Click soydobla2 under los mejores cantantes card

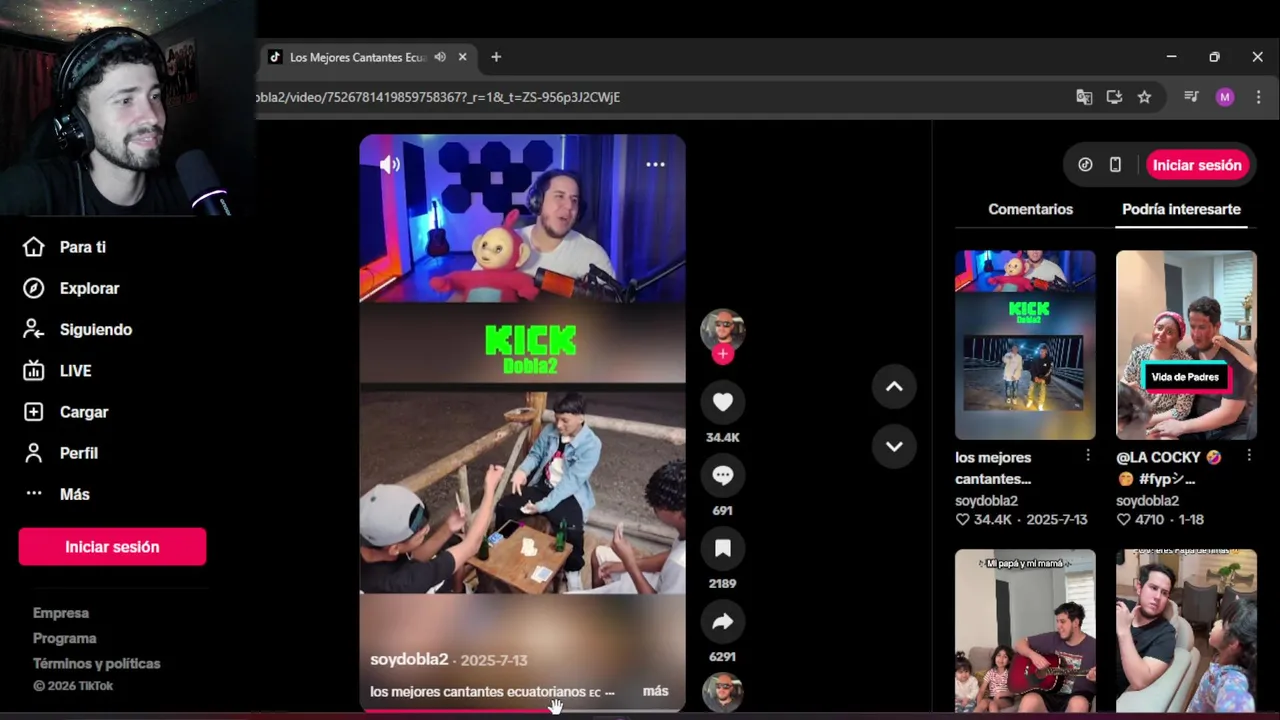(x=986, y=501)
